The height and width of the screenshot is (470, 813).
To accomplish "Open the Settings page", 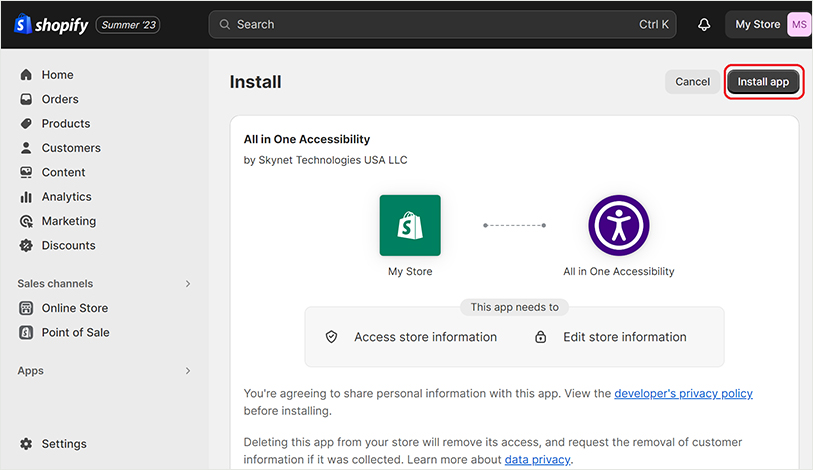I will (64, 444).
